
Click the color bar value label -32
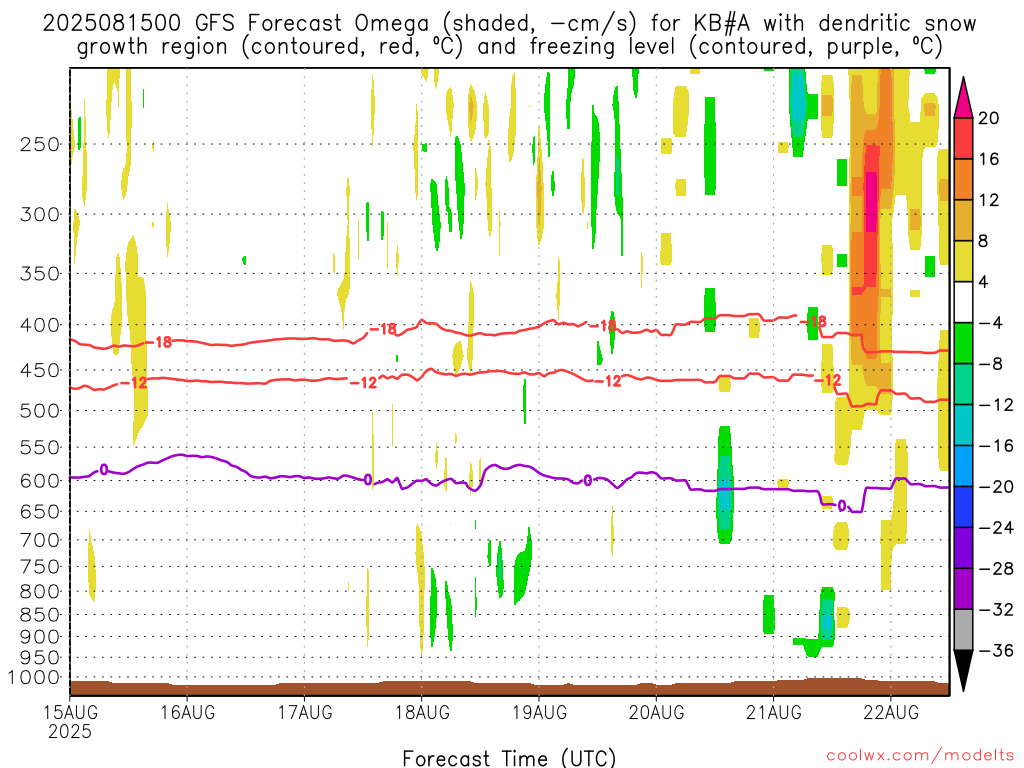point(996,610)
